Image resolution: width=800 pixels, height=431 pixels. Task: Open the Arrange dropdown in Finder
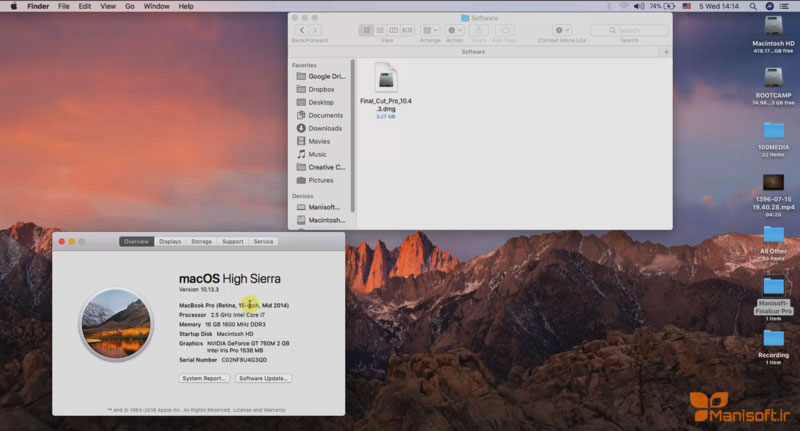pyautogui.click(x=430, y=30)
